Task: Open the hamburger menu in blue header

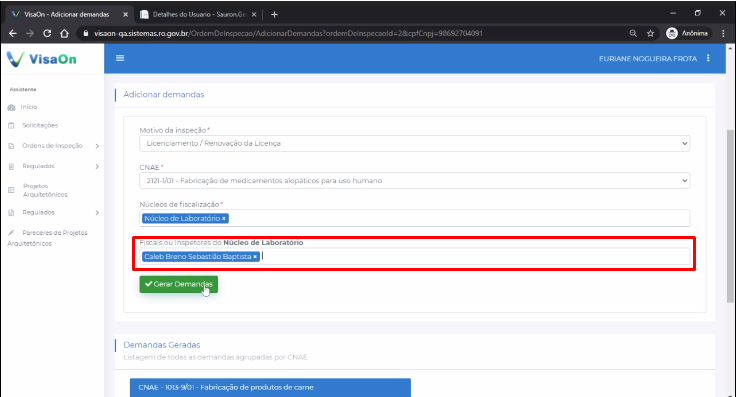Action: click(x=120, y=58)
